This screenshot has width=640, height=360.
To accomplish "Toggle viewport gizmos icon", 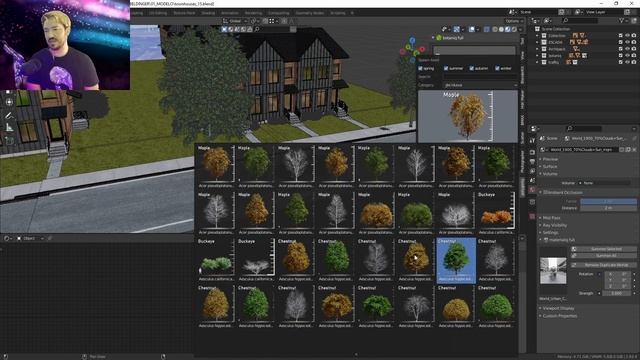I will pyautogui.click(x=457, y=29).
